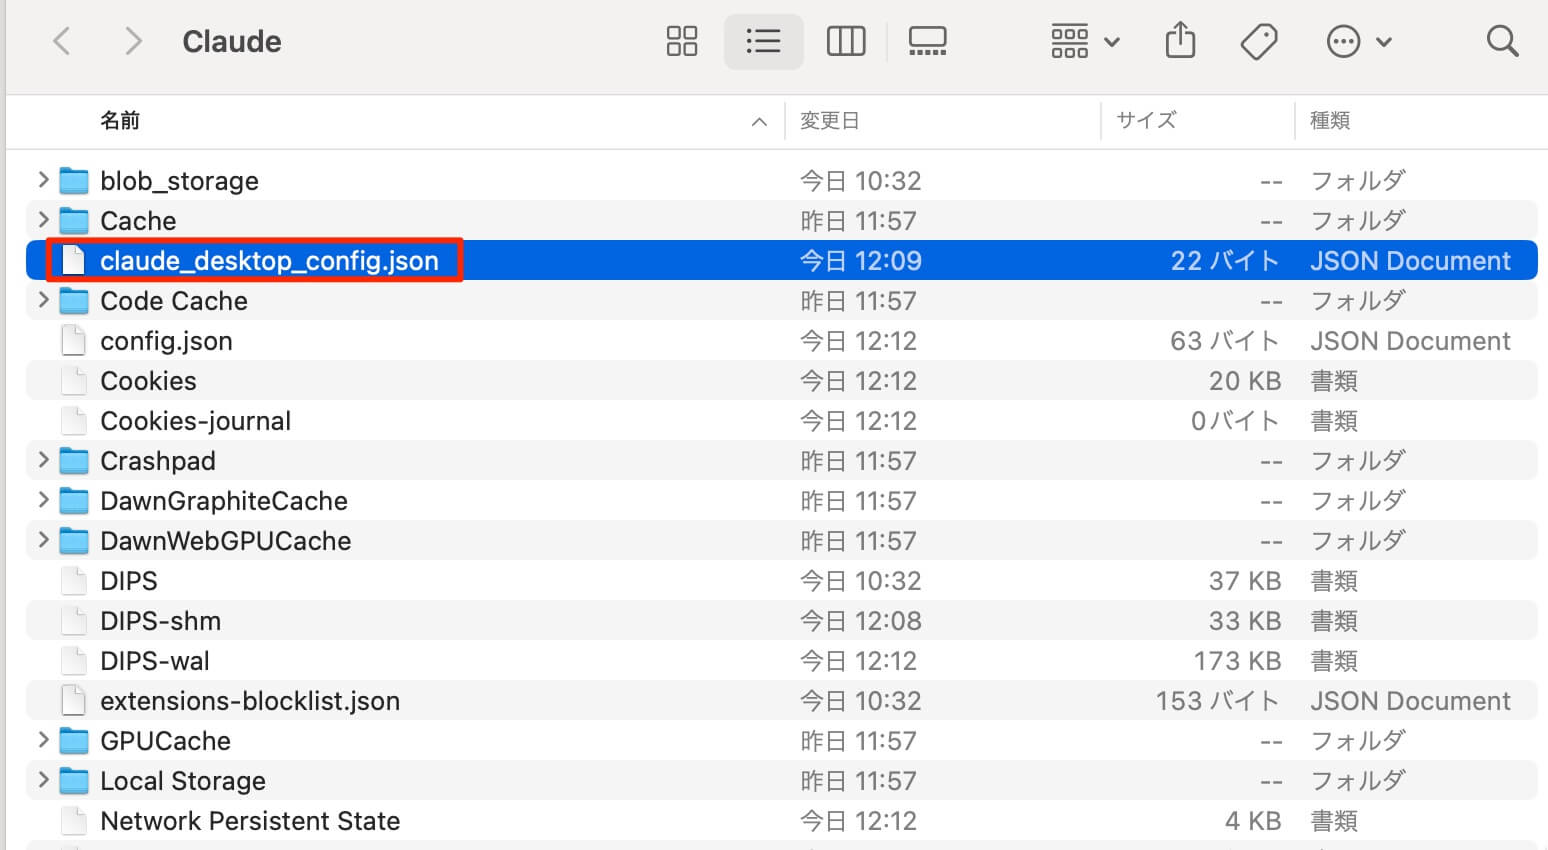This screenshot has width=1548, height=850.
Task: Switch to gallery view
Action: (927, 42)
